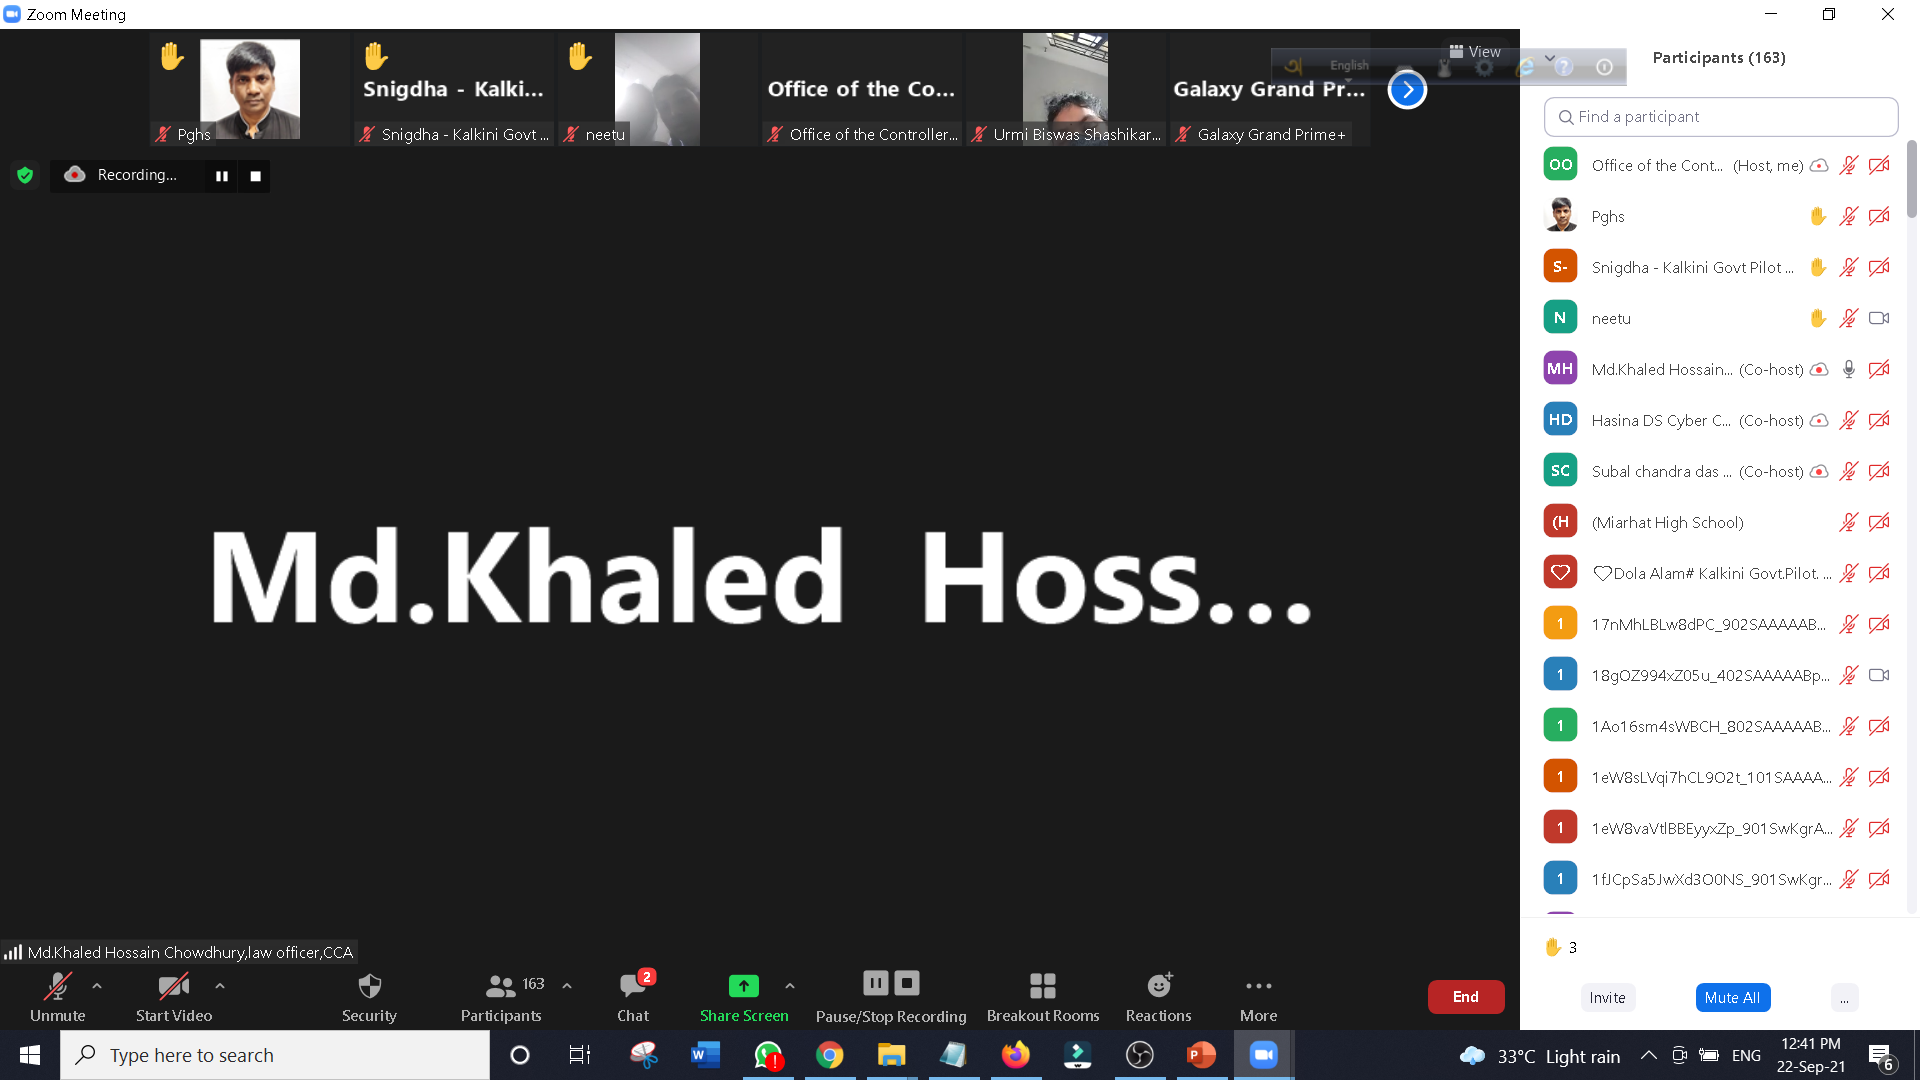Image resolution: width=1920 pixels, height=1080 pixels.
Task: Focus the Find a participant search box
Action: point(1721,117)
